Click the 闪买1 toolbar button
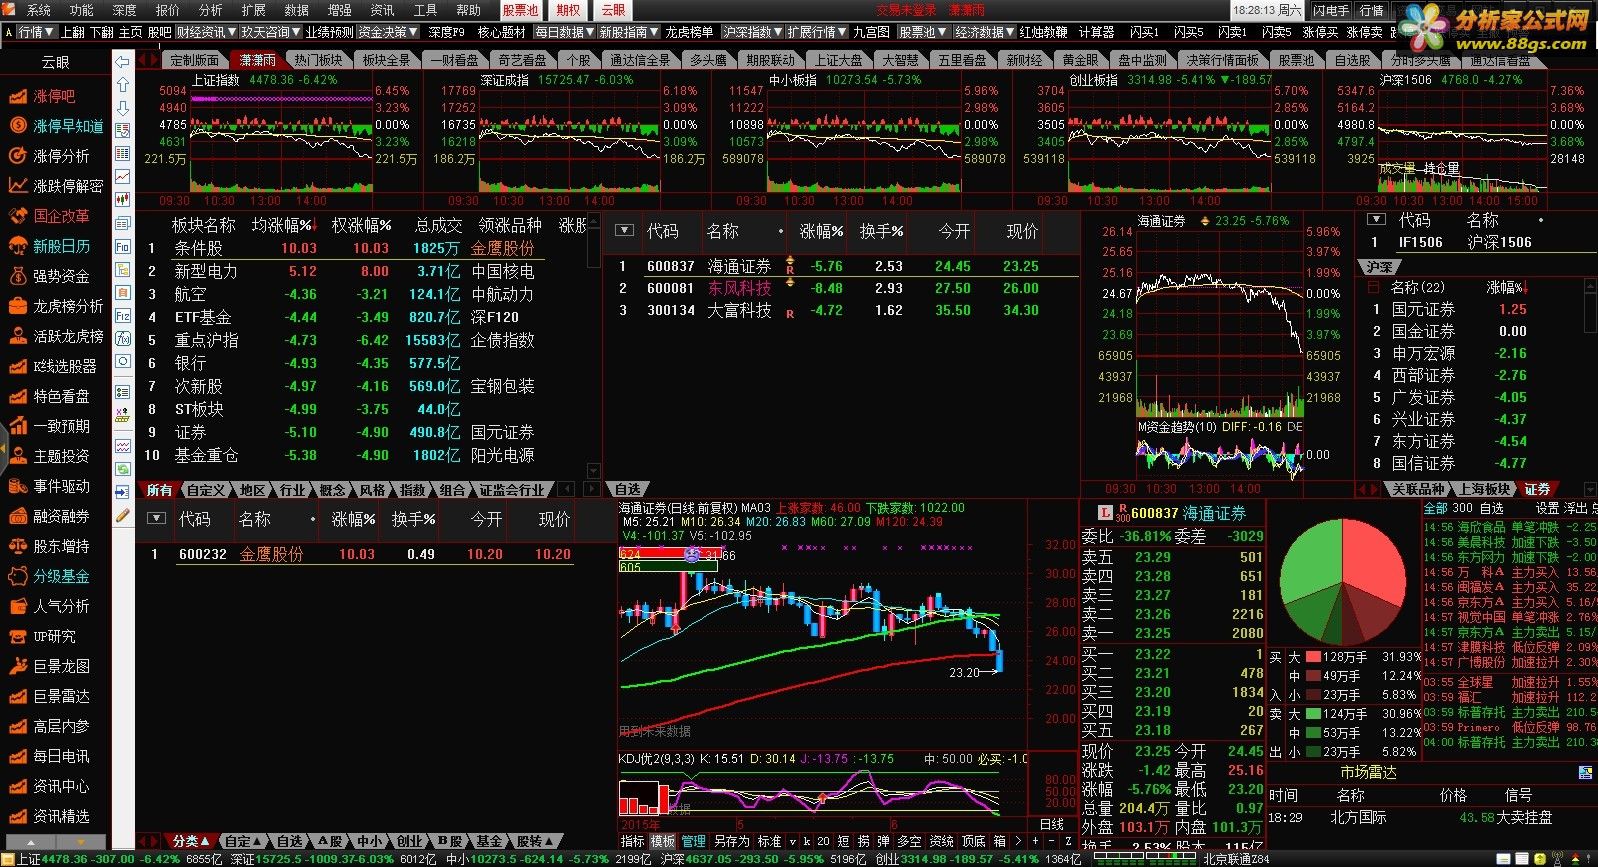Image resolution: width=1598 pixels, height=867 pixels. coord(1145,32)
